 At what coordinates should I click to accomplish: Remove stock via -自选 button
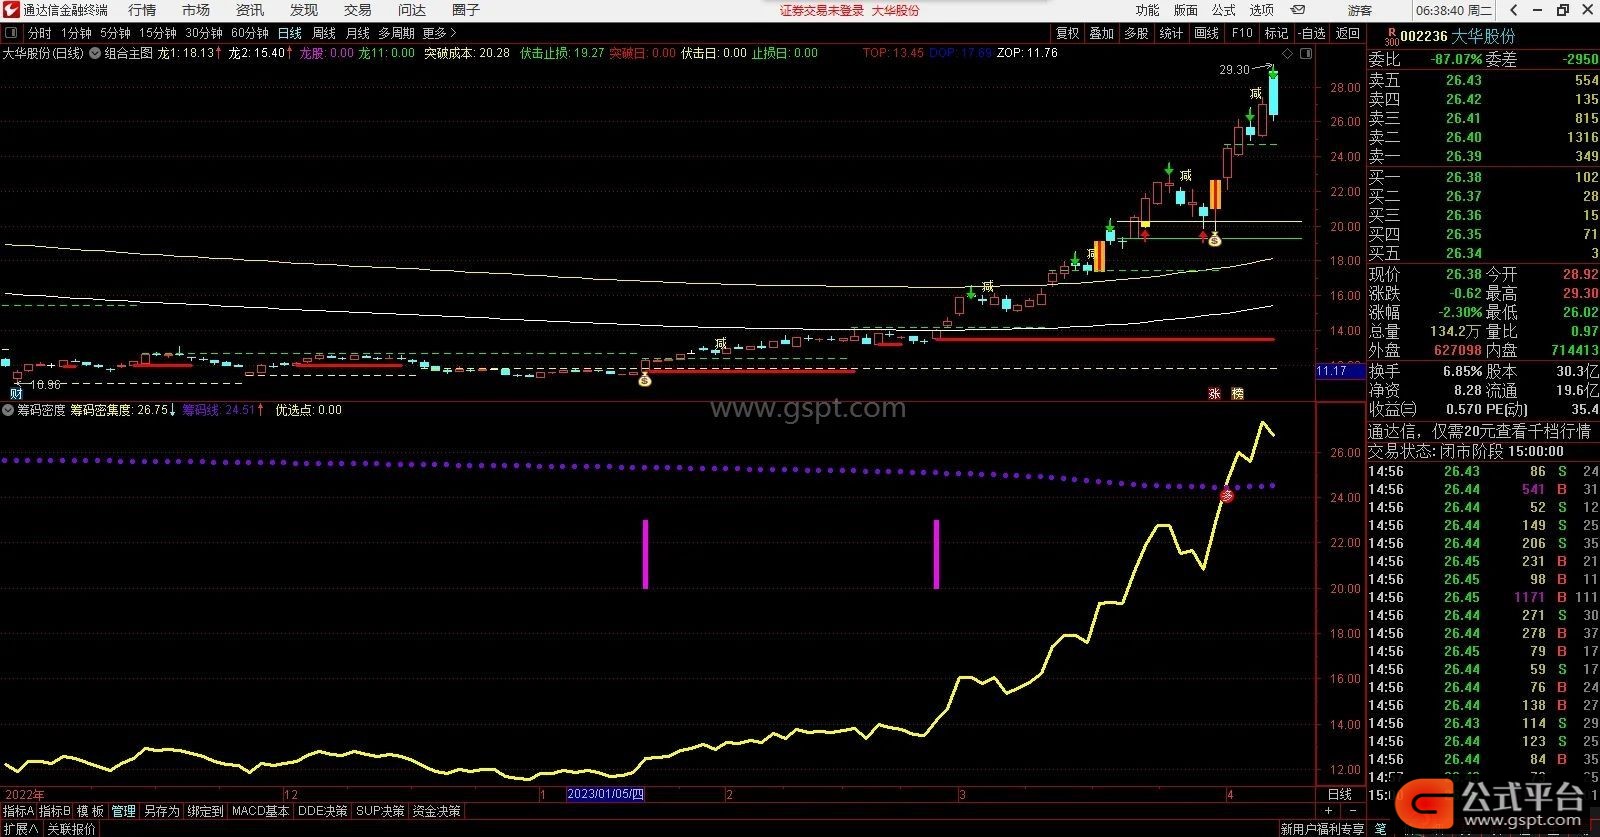click(x=1311, y=33)
